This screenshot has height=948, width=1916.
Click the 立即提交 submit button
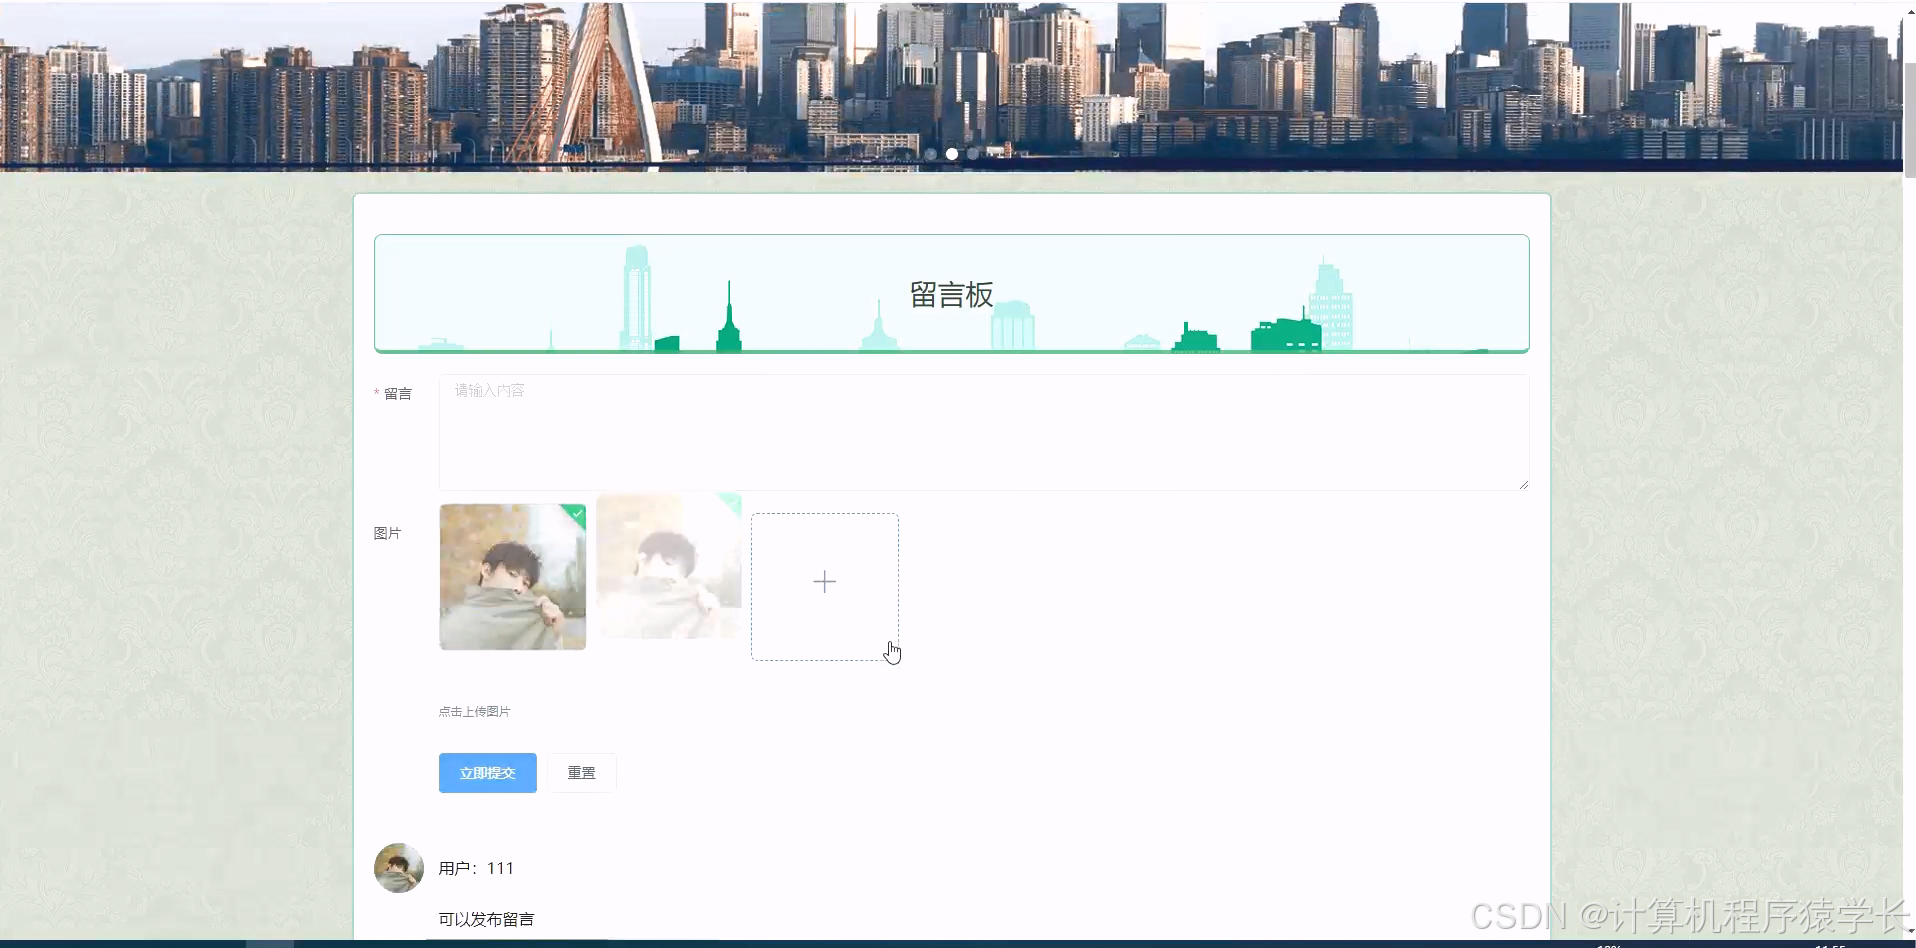(487, 772)
